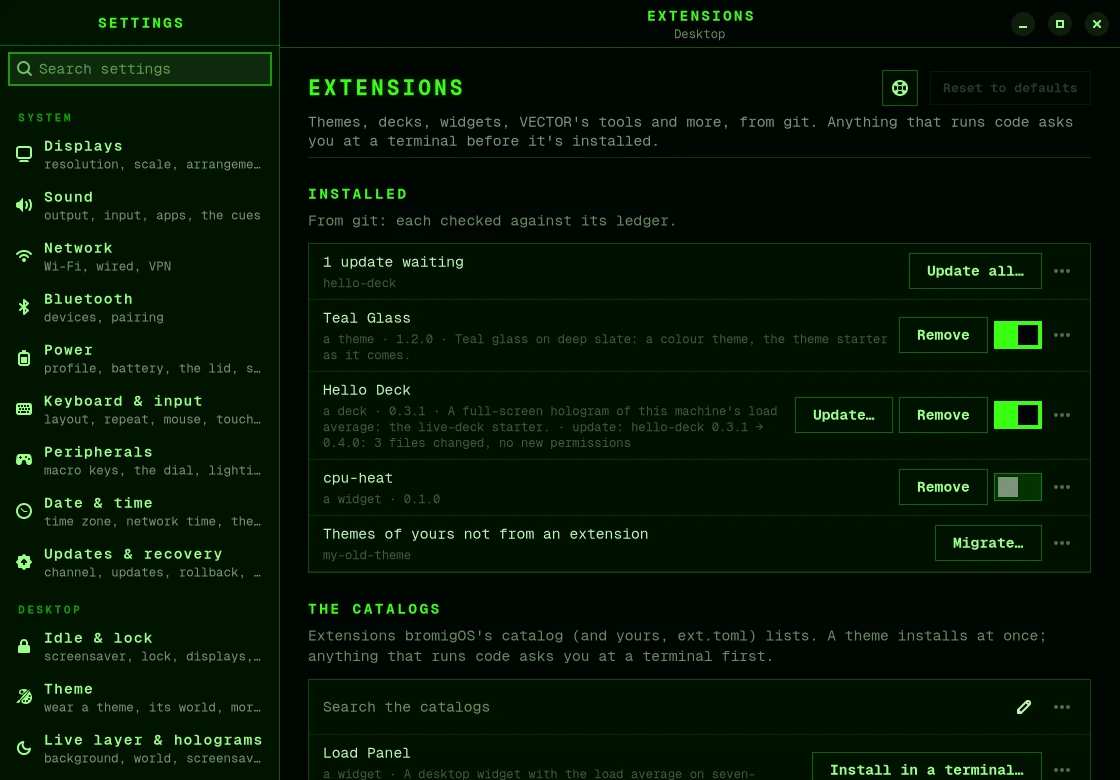This screenshot has width=1120, height=780.
Task: Click the '1 update waiting' text
Action: pos(393,262)
